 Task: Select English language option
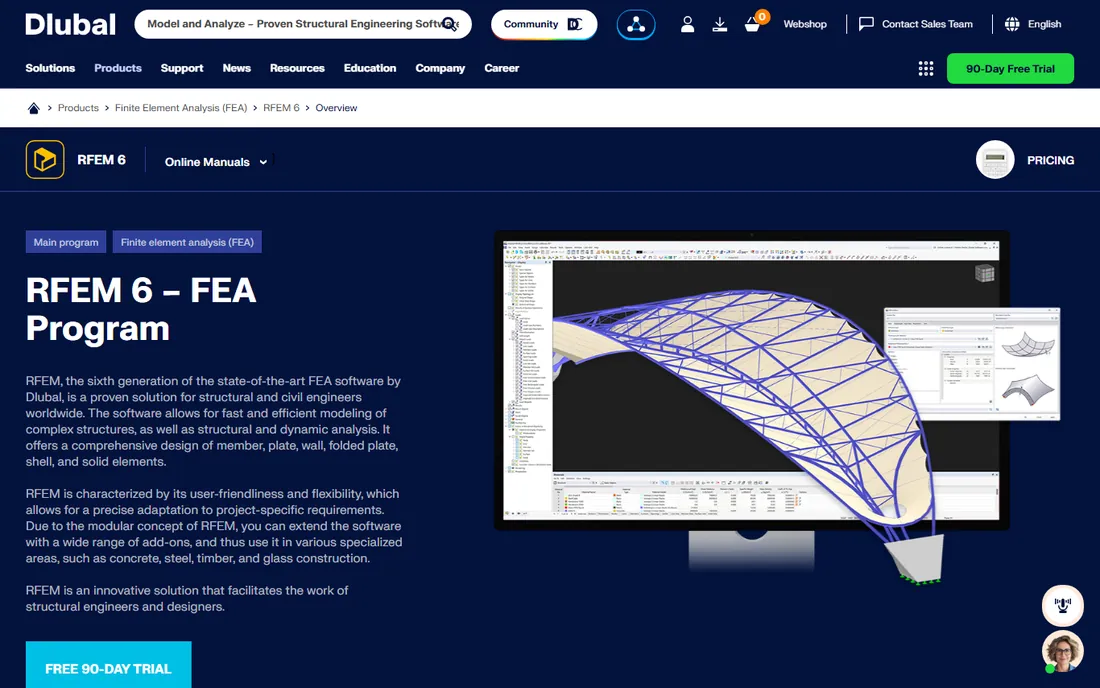click(1044, 24)
